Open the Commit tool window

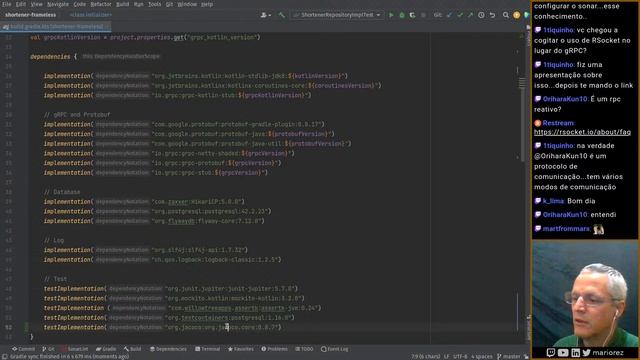coord(23,349)
